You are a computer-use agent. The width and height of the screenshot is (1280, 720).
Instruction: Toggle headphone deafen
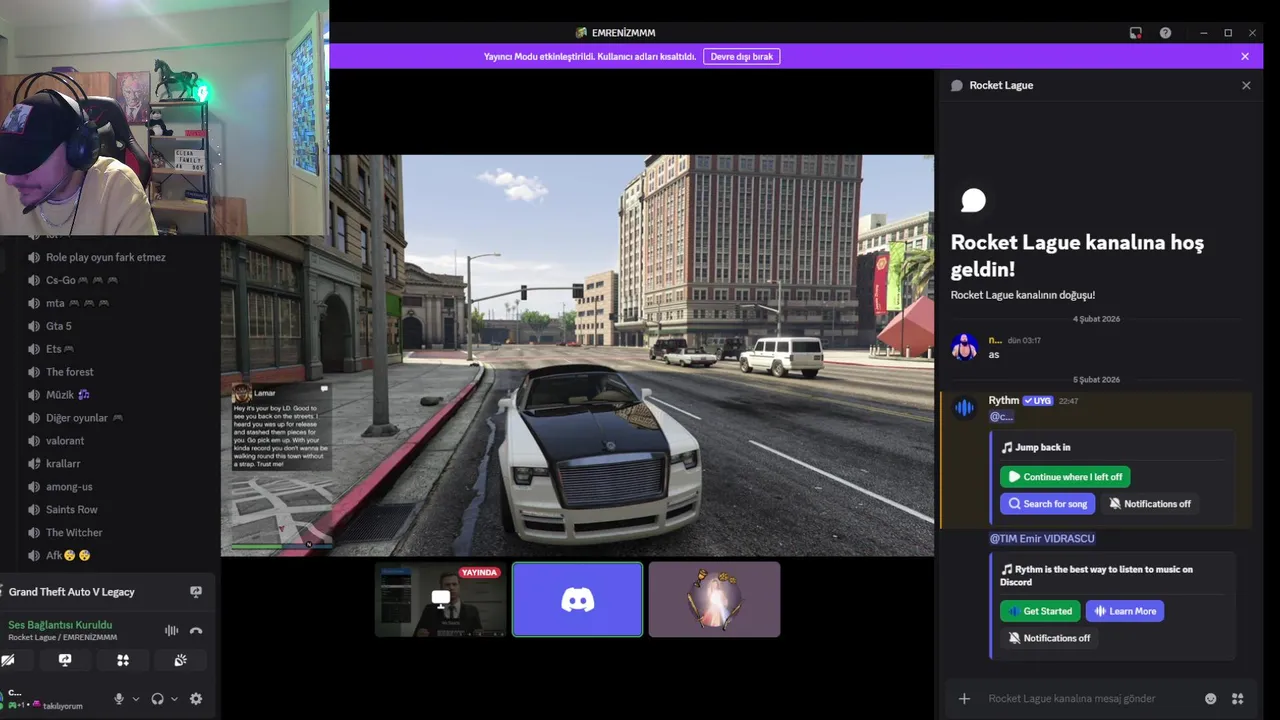pyautogui.click(x=157, y=699)
